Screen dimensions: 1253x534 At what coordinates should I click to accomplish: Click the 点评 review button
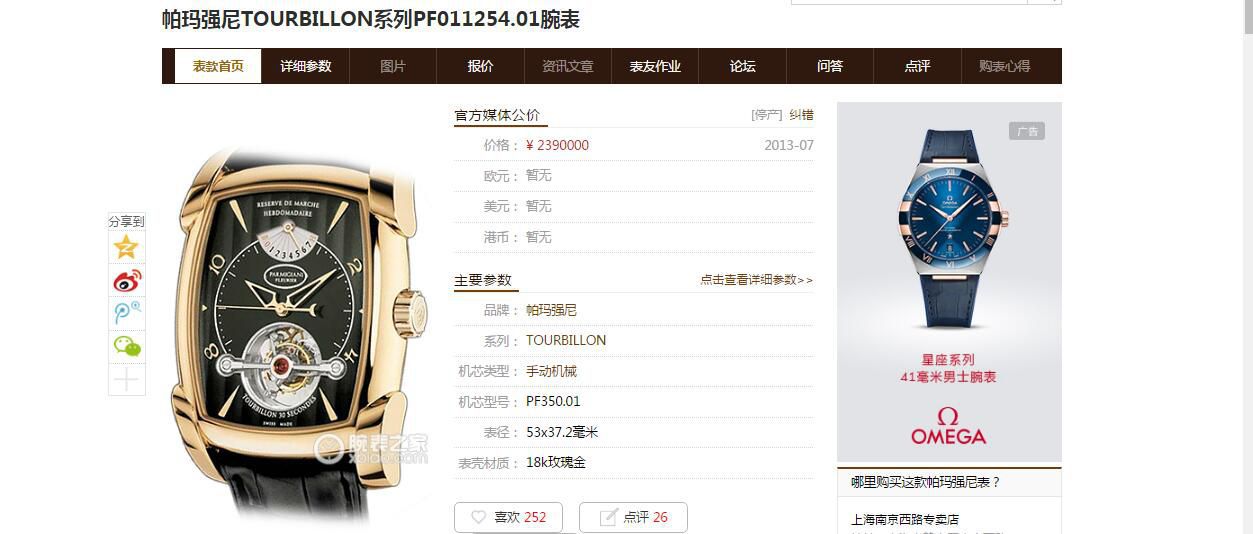[x=633, y=517]
